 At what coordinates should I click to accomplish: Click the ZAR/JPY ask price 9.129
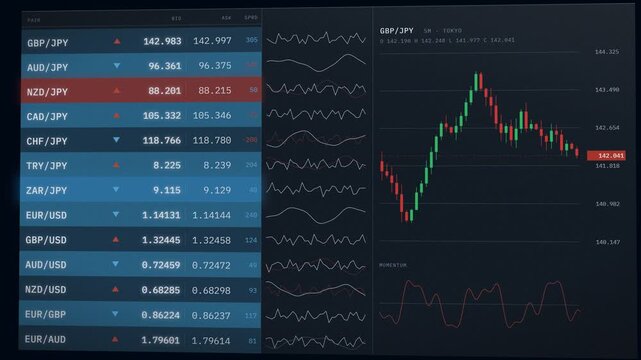[x=217, y=190]
